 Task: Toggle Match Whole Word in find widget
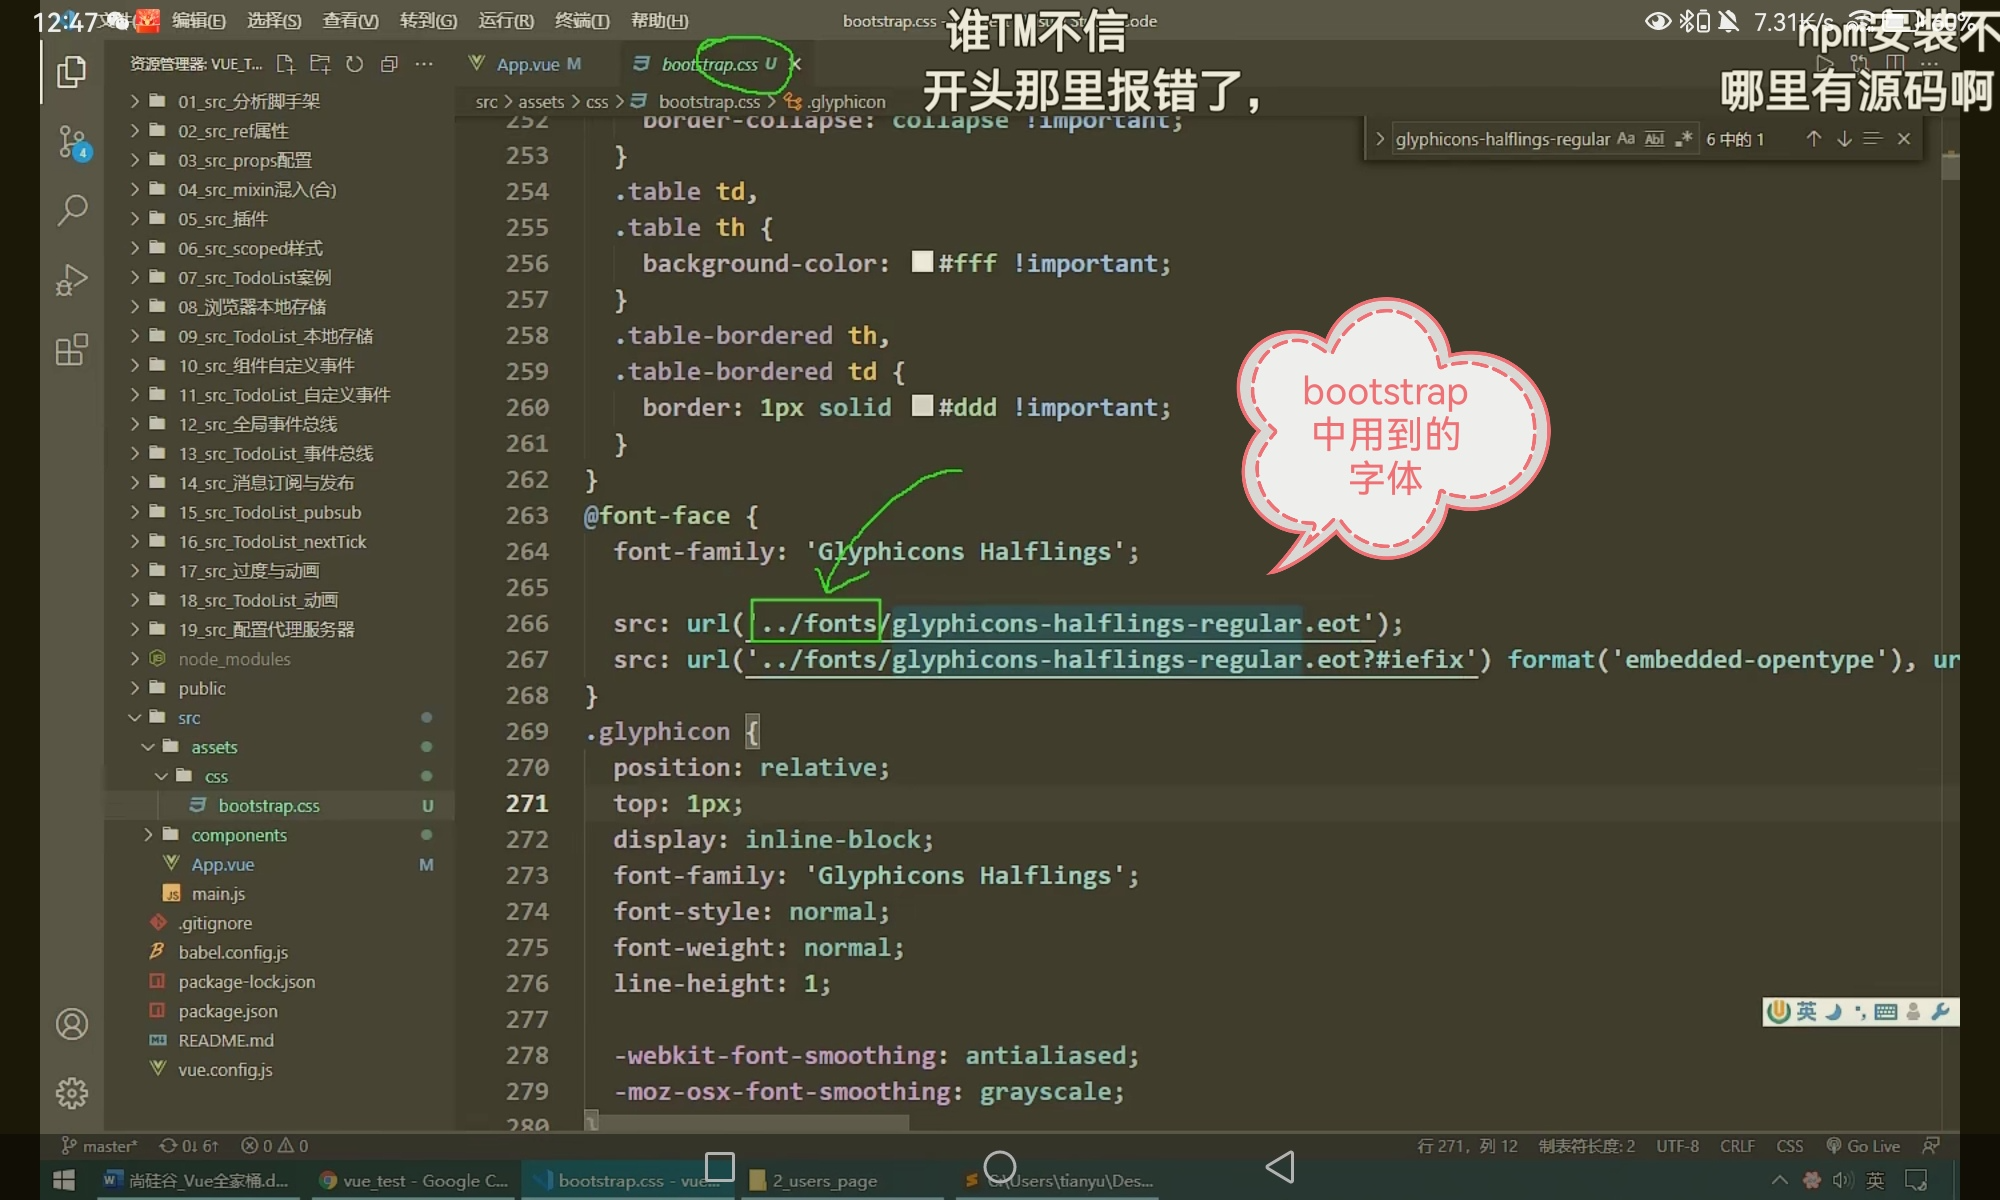(x=1655, y=139)
